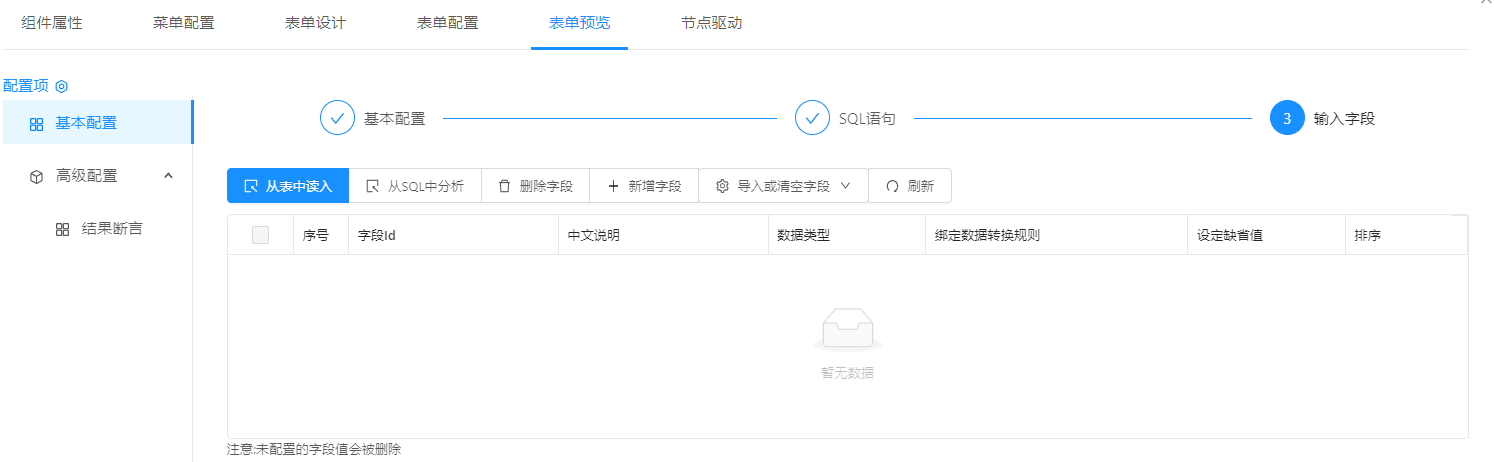Click the gear icon next to 配置项

coord(61,87)
